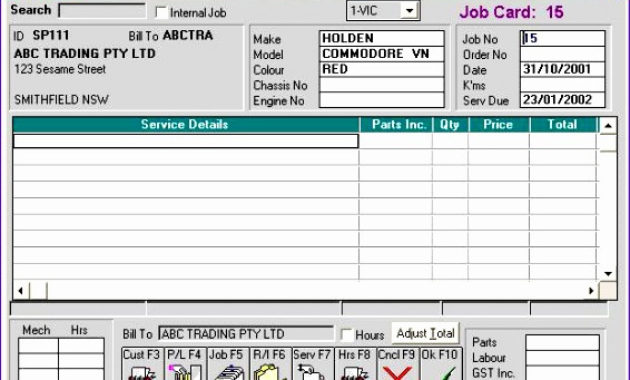Open price list with P/L F4 button
The width and height of the screenshot is (630, 380).
coord(184,364)
